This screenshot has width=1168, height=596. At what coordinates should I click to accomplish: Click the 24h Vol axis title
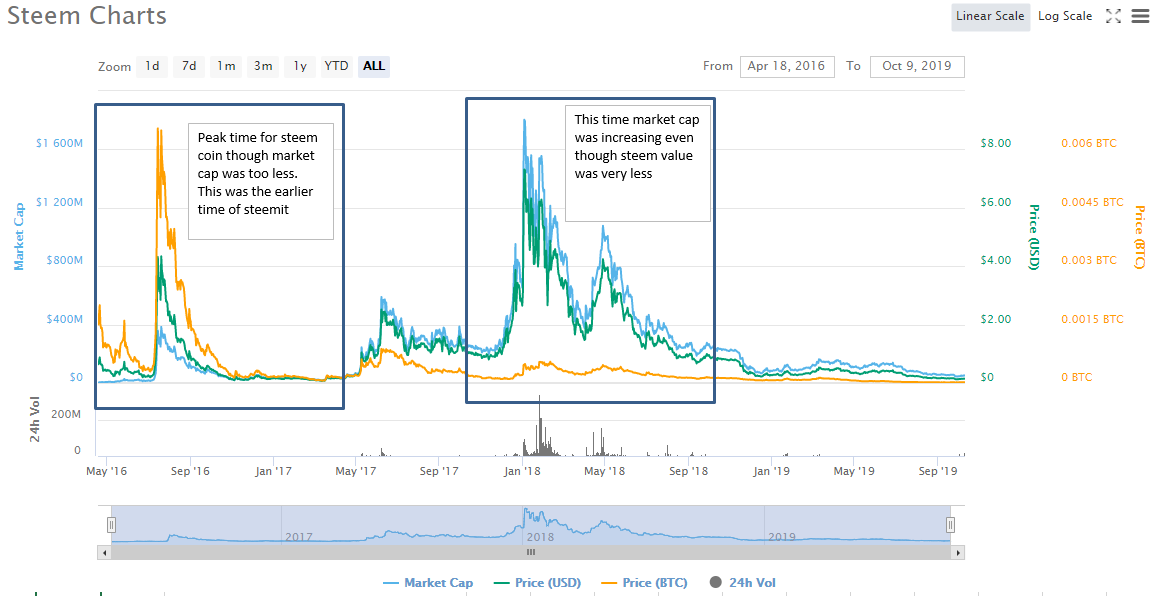35,419
